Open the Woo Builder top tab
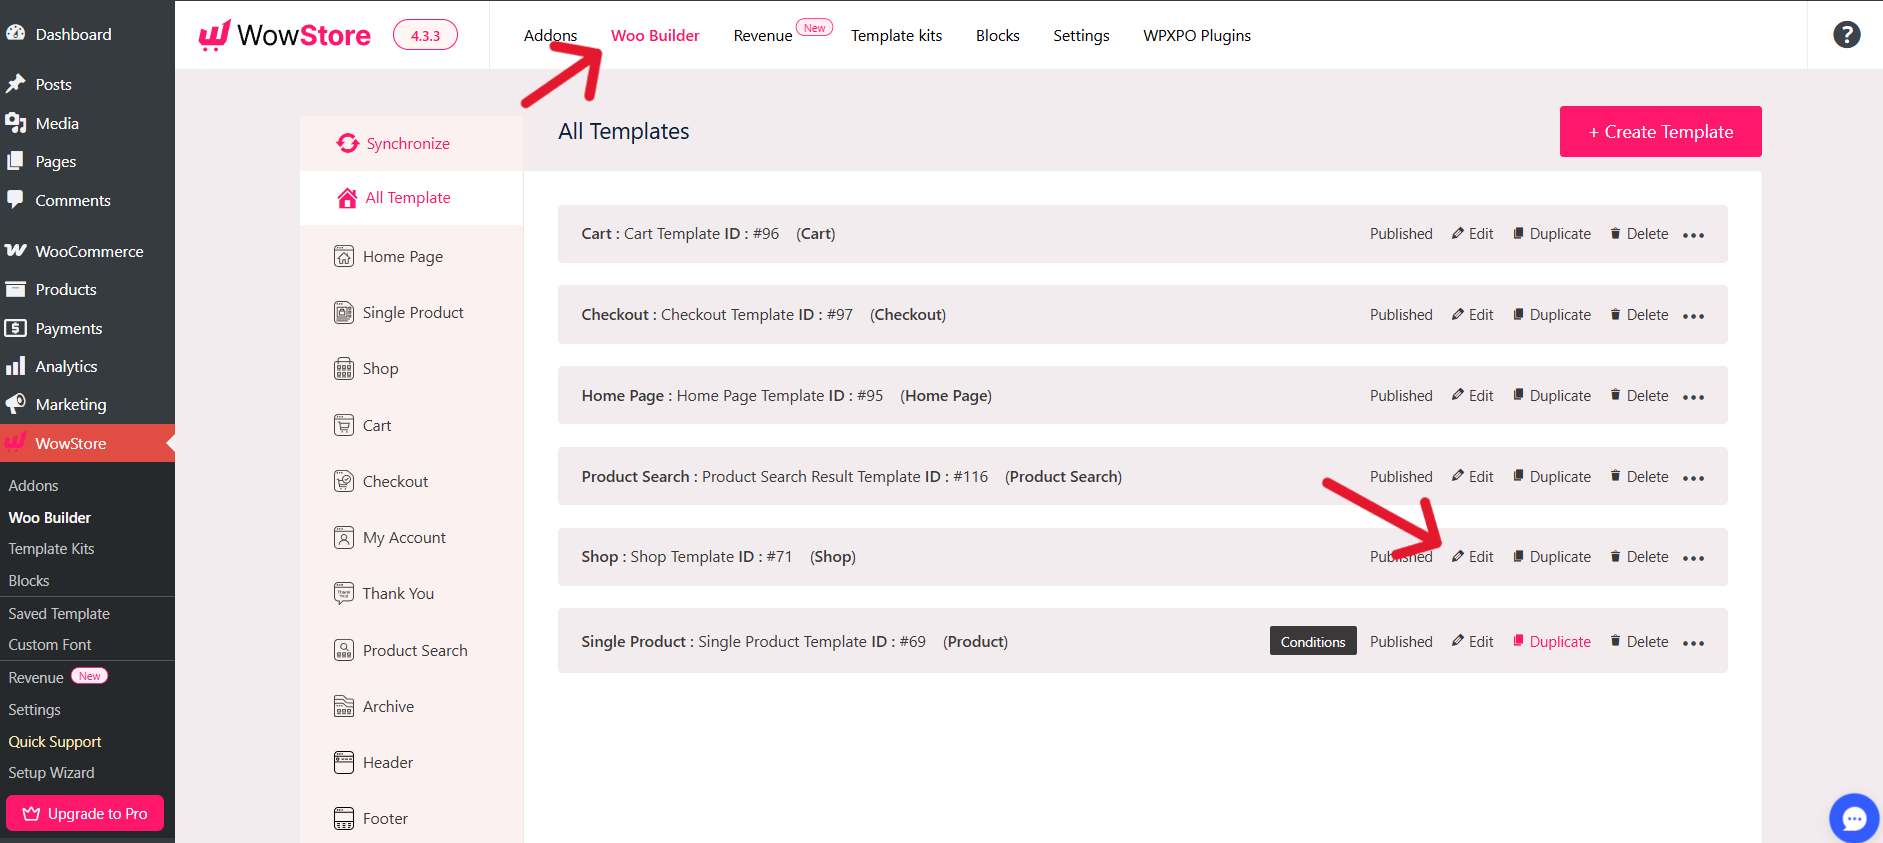Image resolution: width=1883 pixels, height=843 pixels. 655,36
